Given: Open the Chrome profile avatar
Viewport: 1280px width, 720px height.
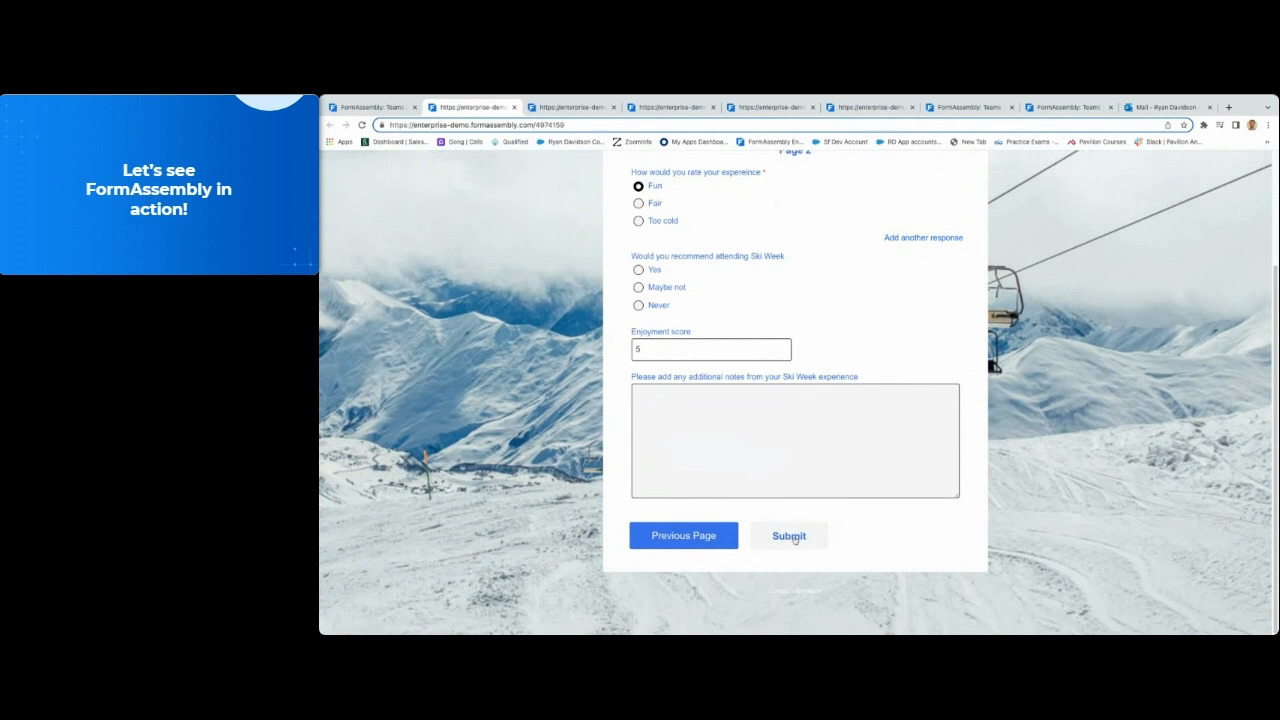Looking at the screenshot, I should (x=1251, y=125).
